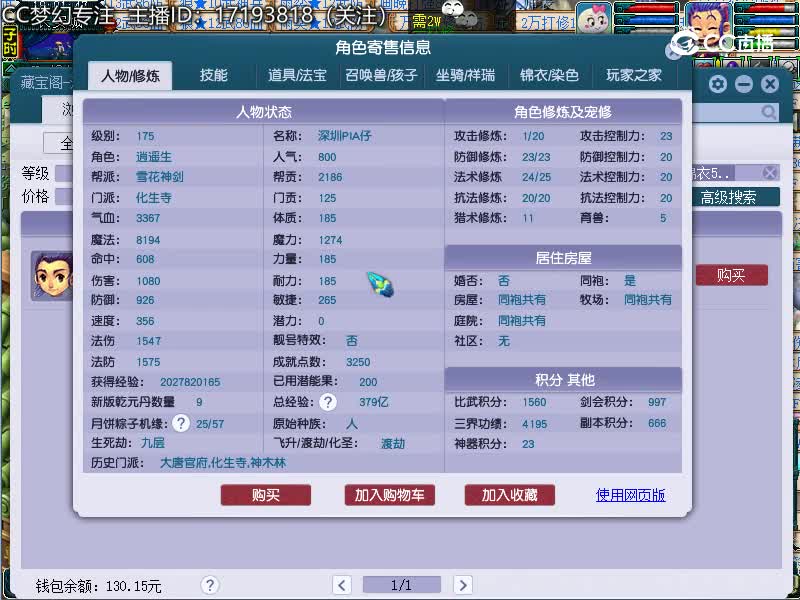
Task: Click the 化生寺 school value
Action: 154,198
